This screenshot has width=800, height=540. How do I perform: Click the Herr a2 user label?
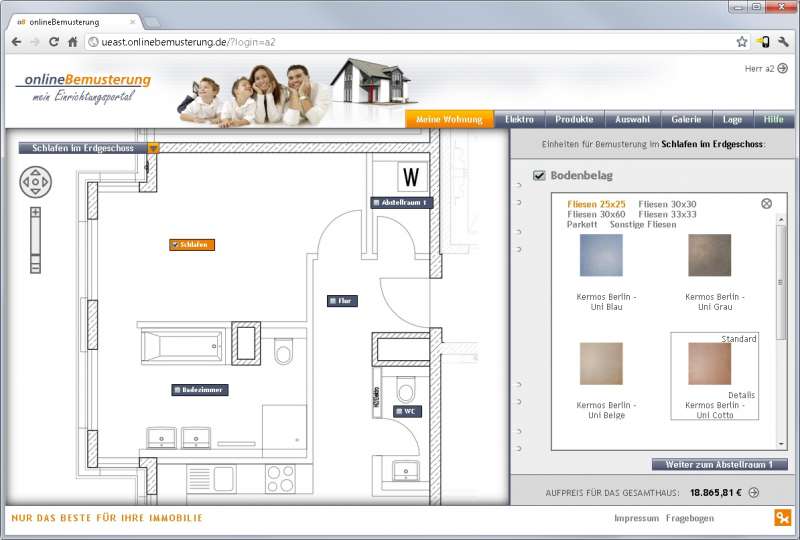pos(759,68)
